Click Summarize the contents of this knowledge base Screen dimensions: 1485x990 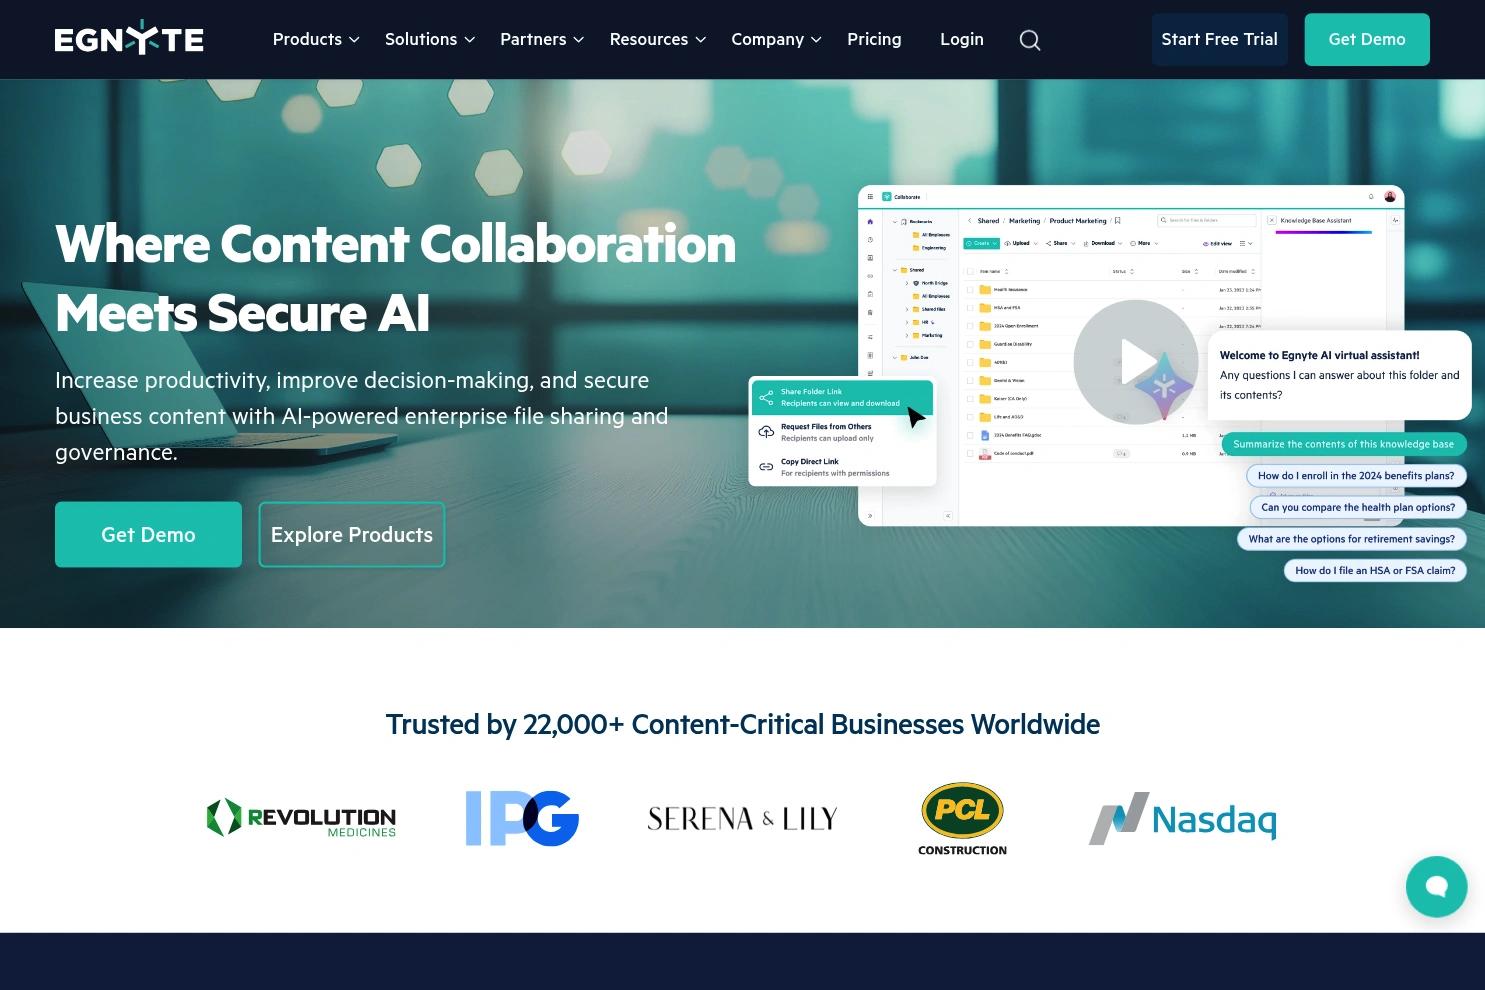pos(1343,444)
